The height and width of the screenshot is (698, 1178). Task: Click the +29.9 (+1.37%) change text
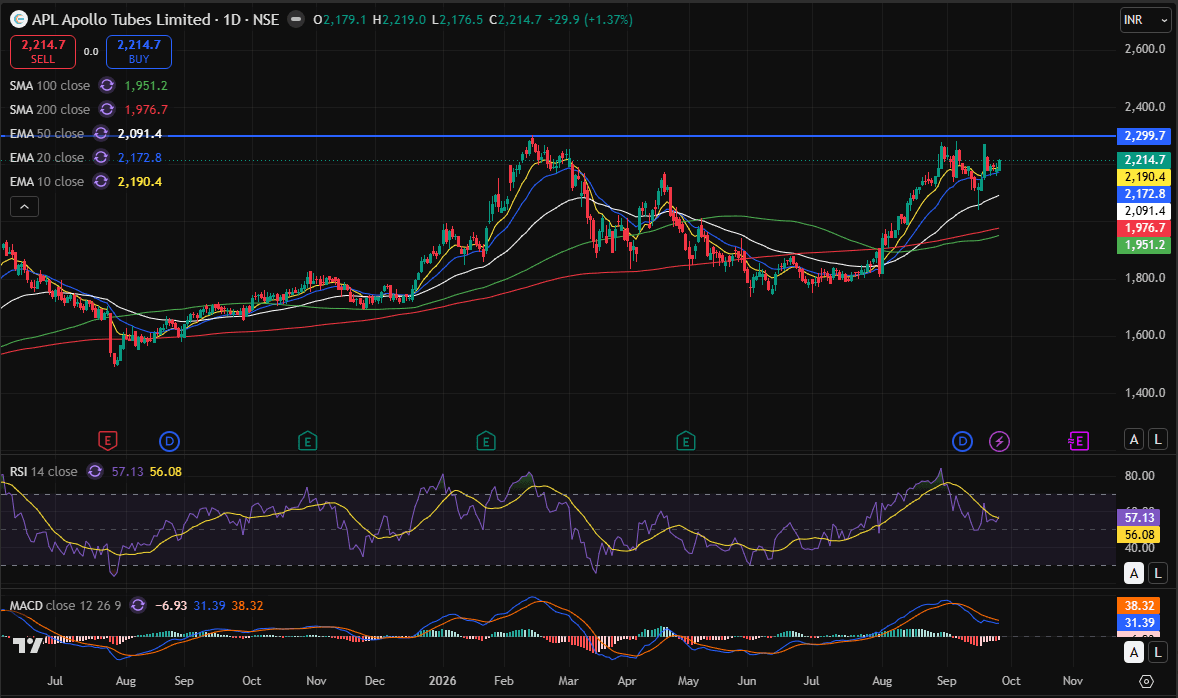(x=590, y=20)
